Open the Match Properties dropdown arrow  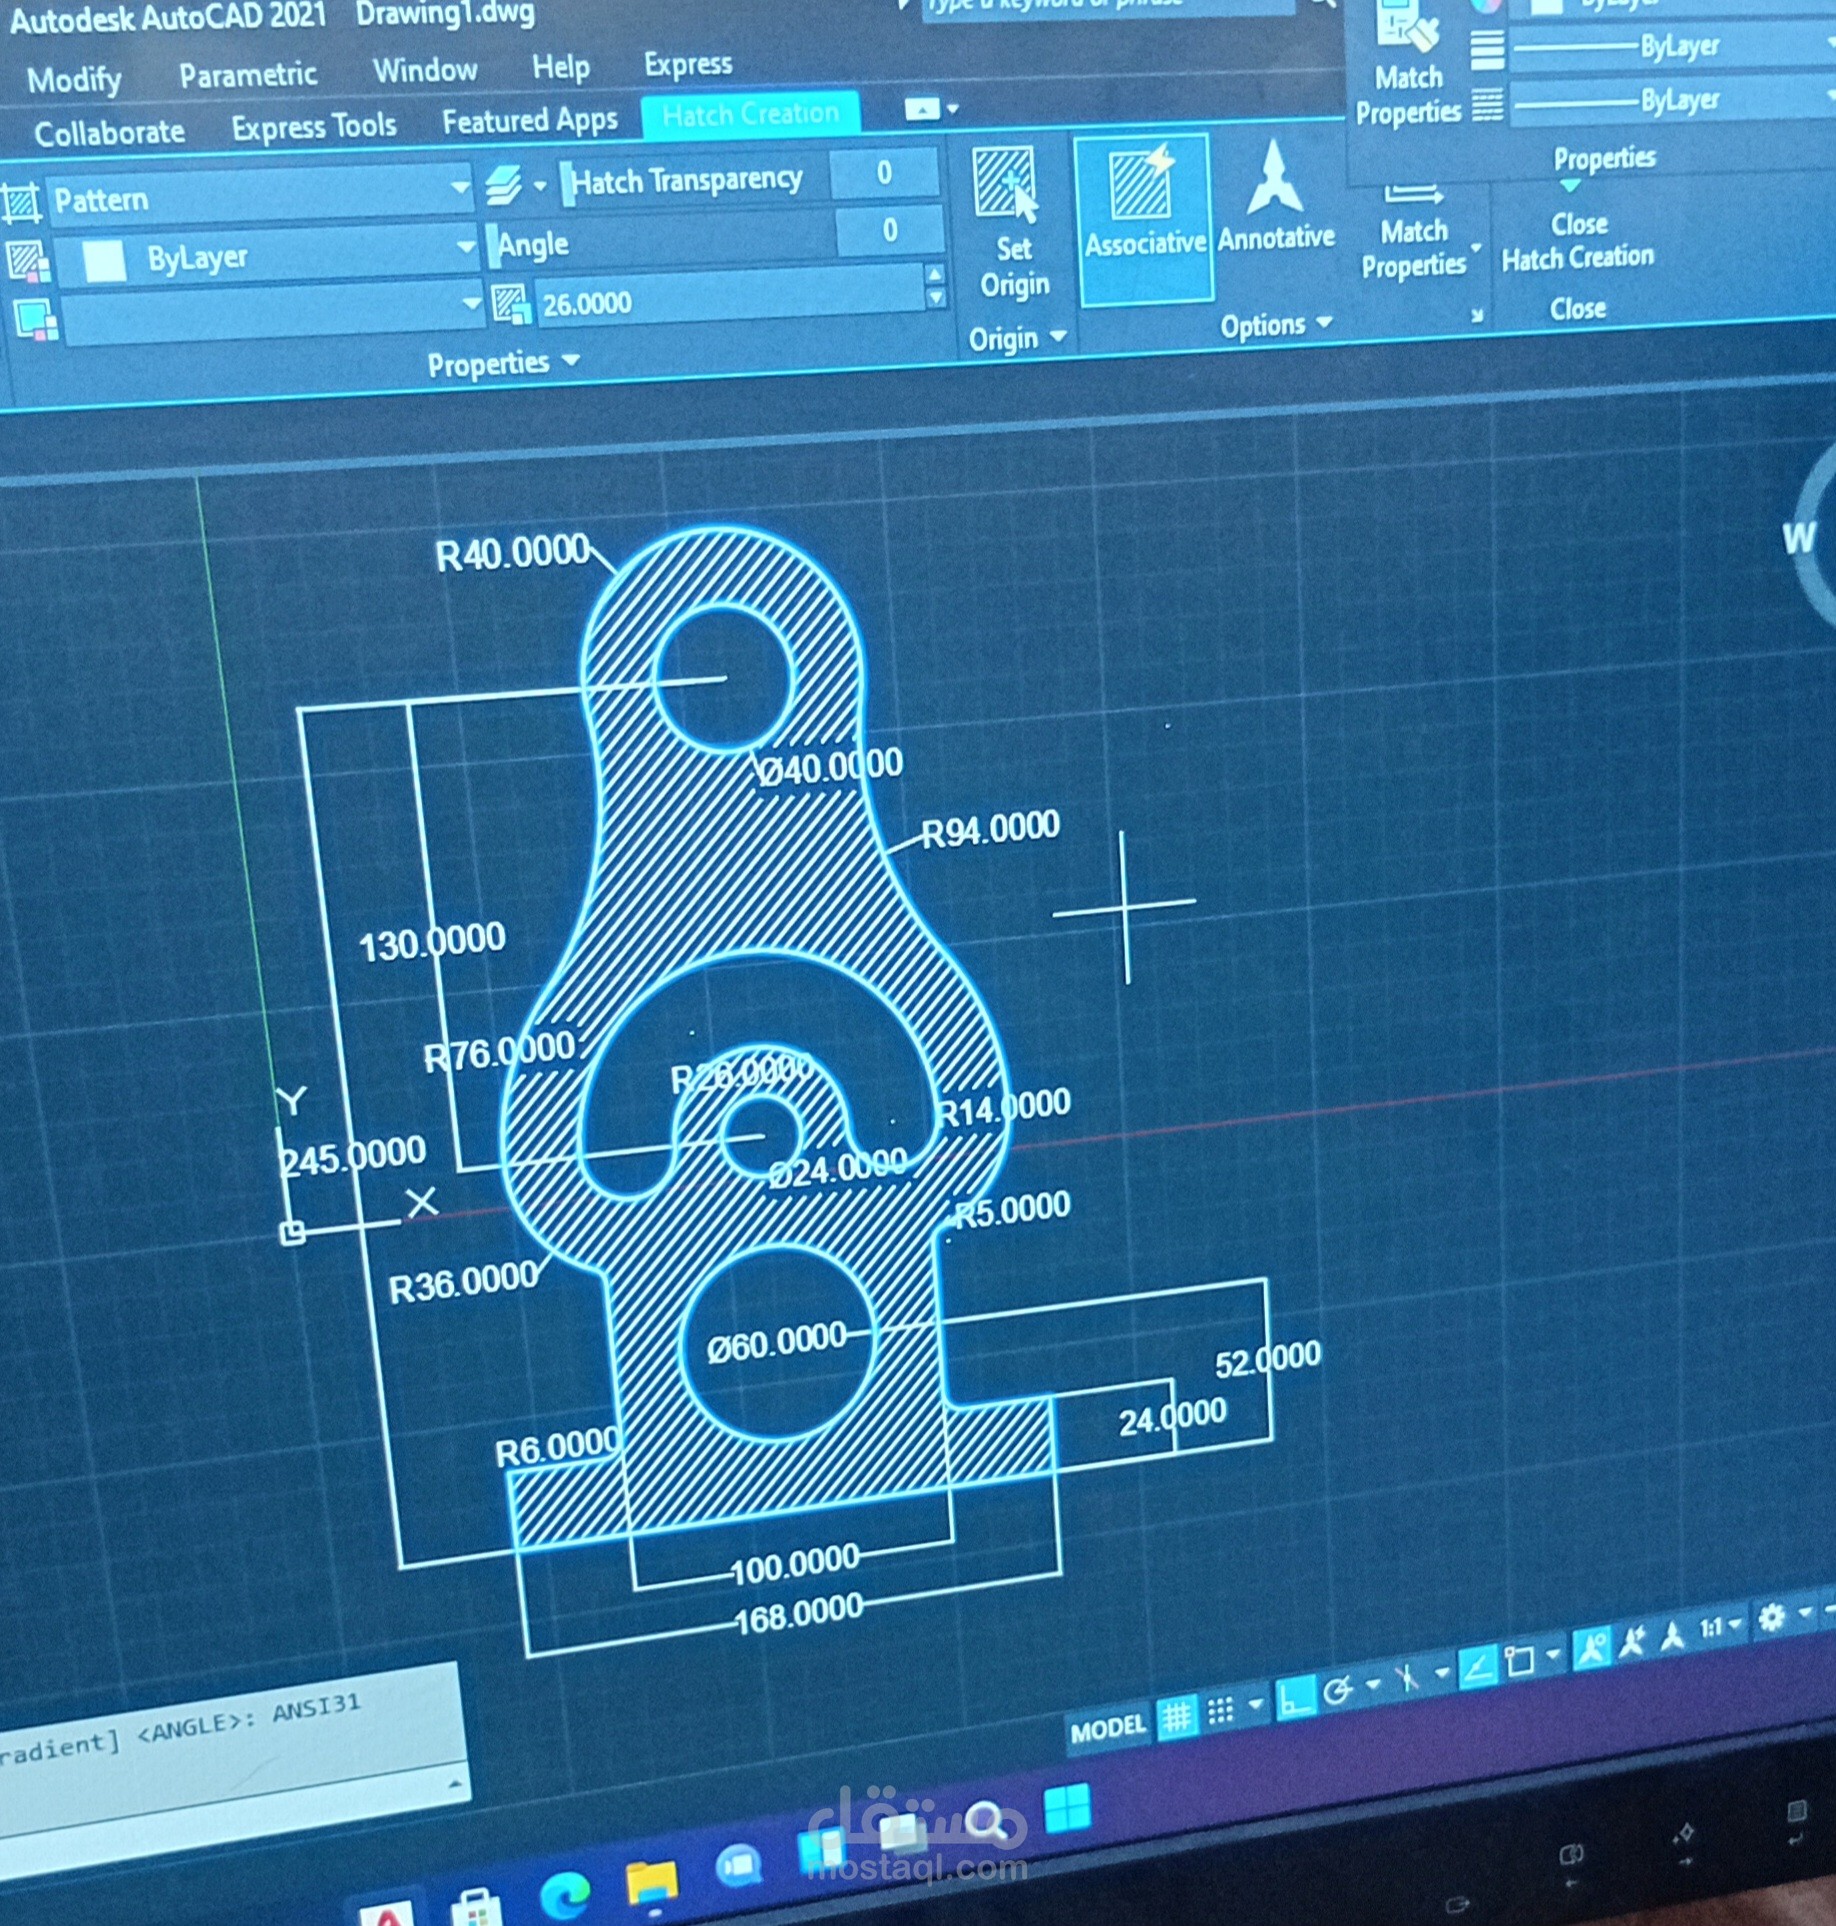click(x=1475, y=247)
